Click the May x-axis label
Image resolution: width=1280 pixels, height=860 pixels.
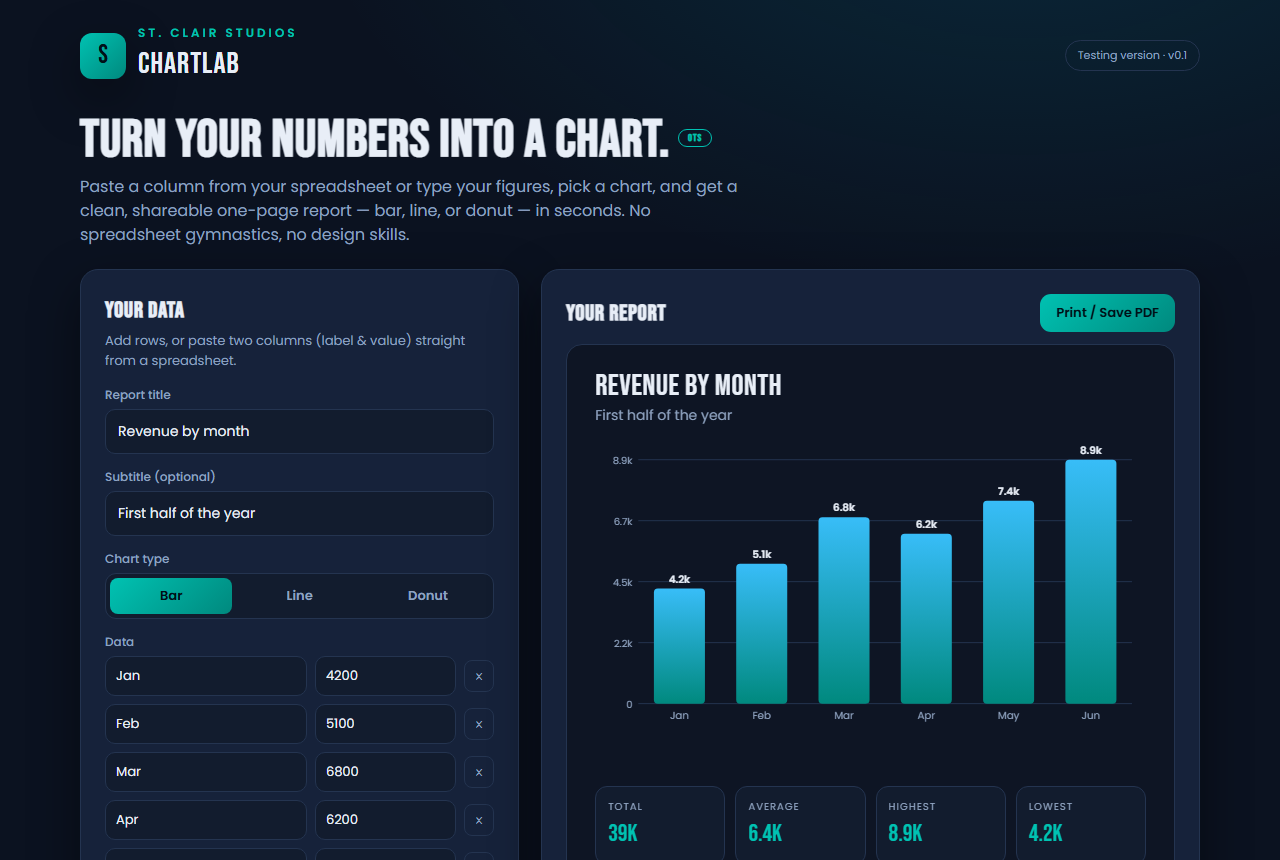(x=1008, y=716)
